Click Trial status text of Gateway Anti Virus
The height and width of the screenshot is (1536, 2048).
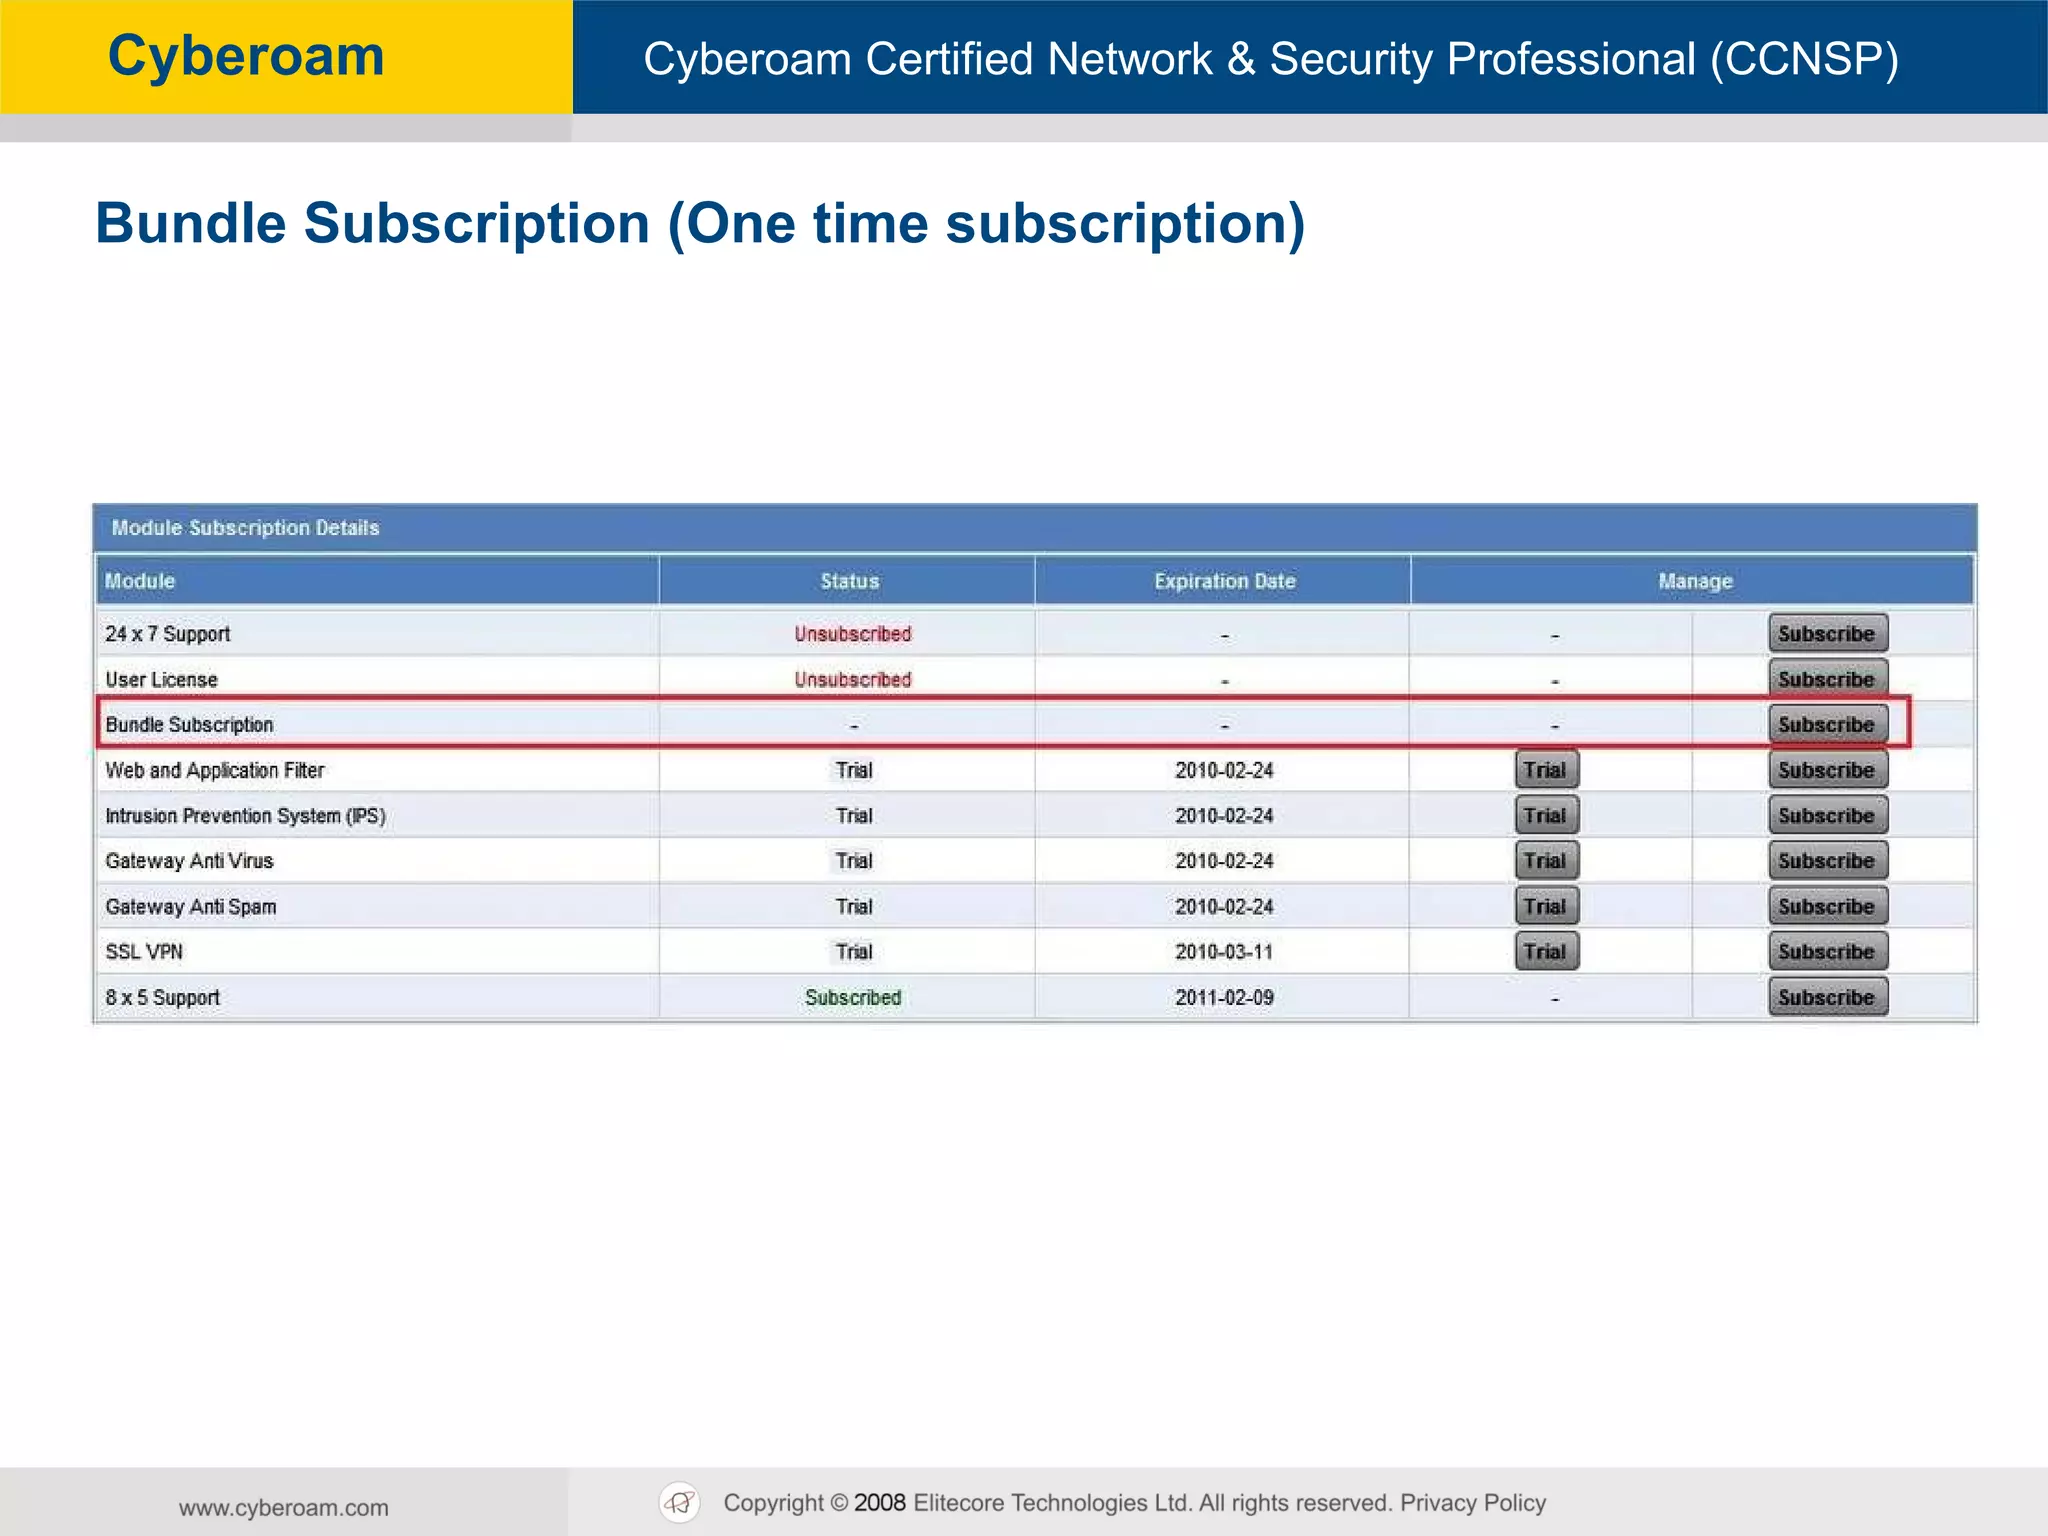[854, 861]
